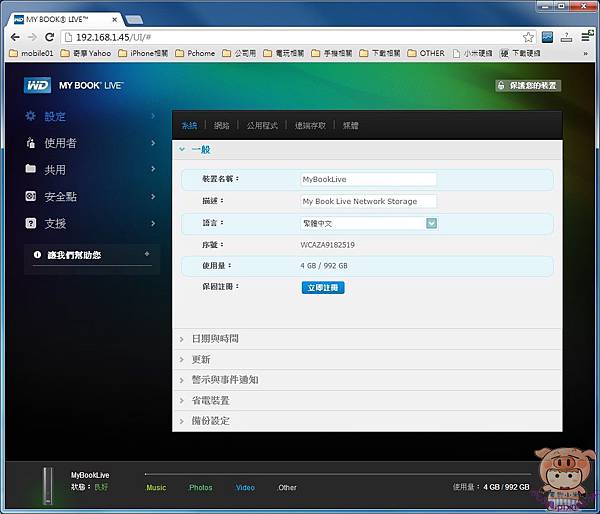Viewport: 600px width, 514px height.
Task: Switch to the 公用程式 tab
Action: [262, 126]
